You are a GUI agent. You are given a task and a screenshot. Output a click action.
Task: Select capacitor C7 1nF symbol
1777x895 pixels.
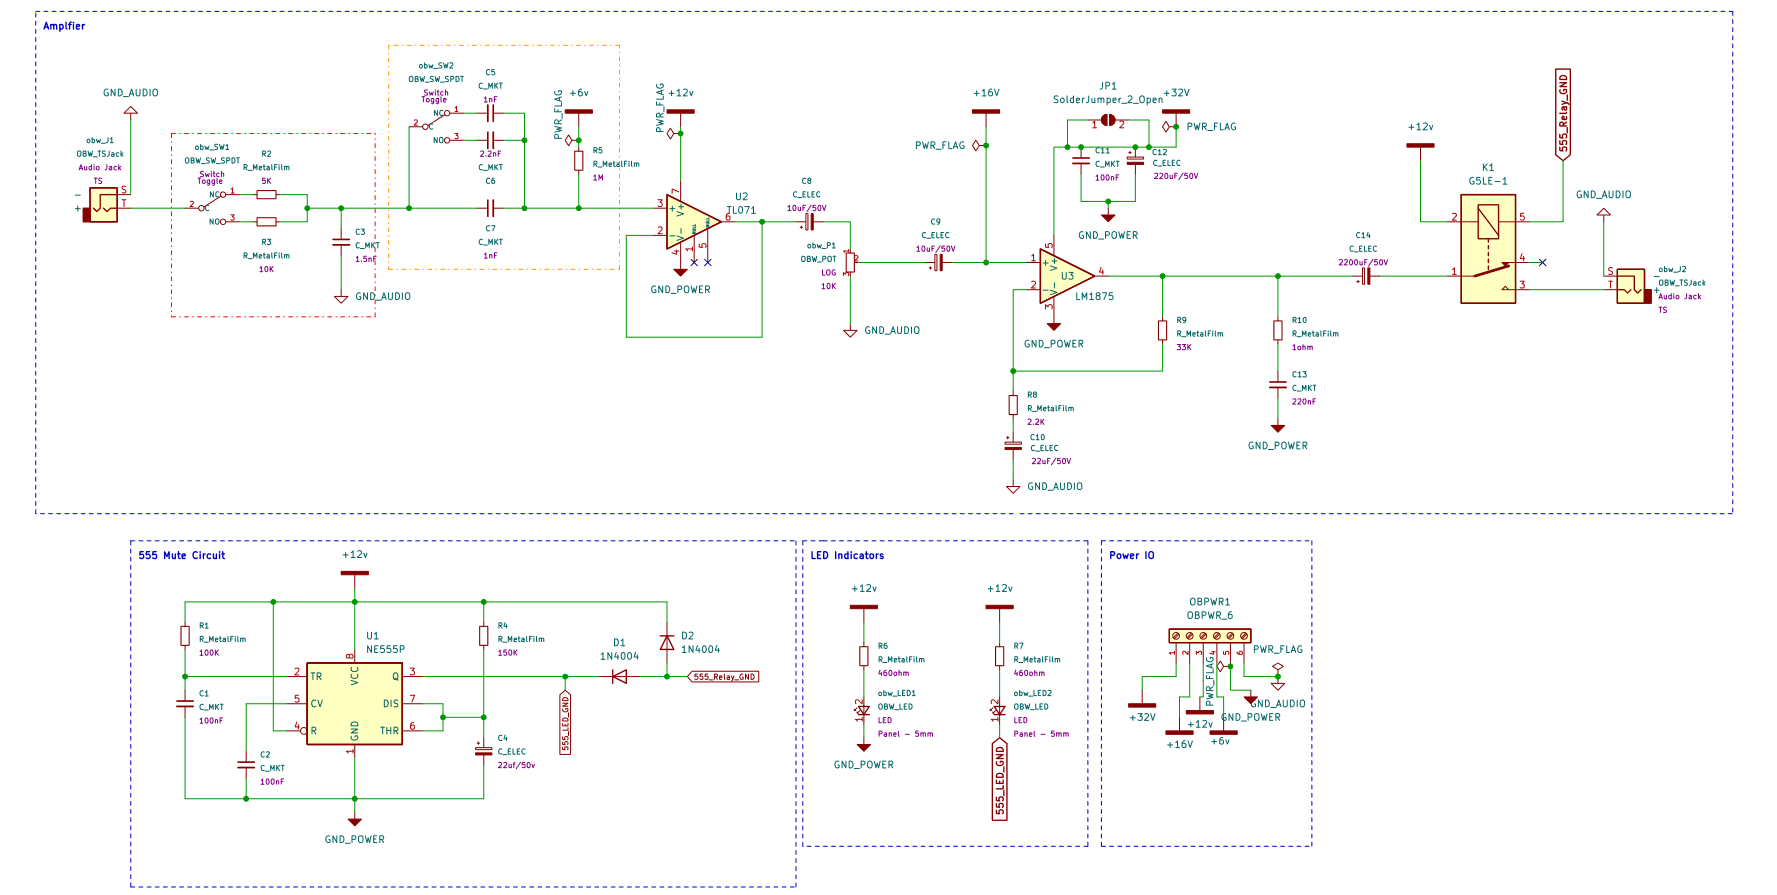click(x=490, y=208)
